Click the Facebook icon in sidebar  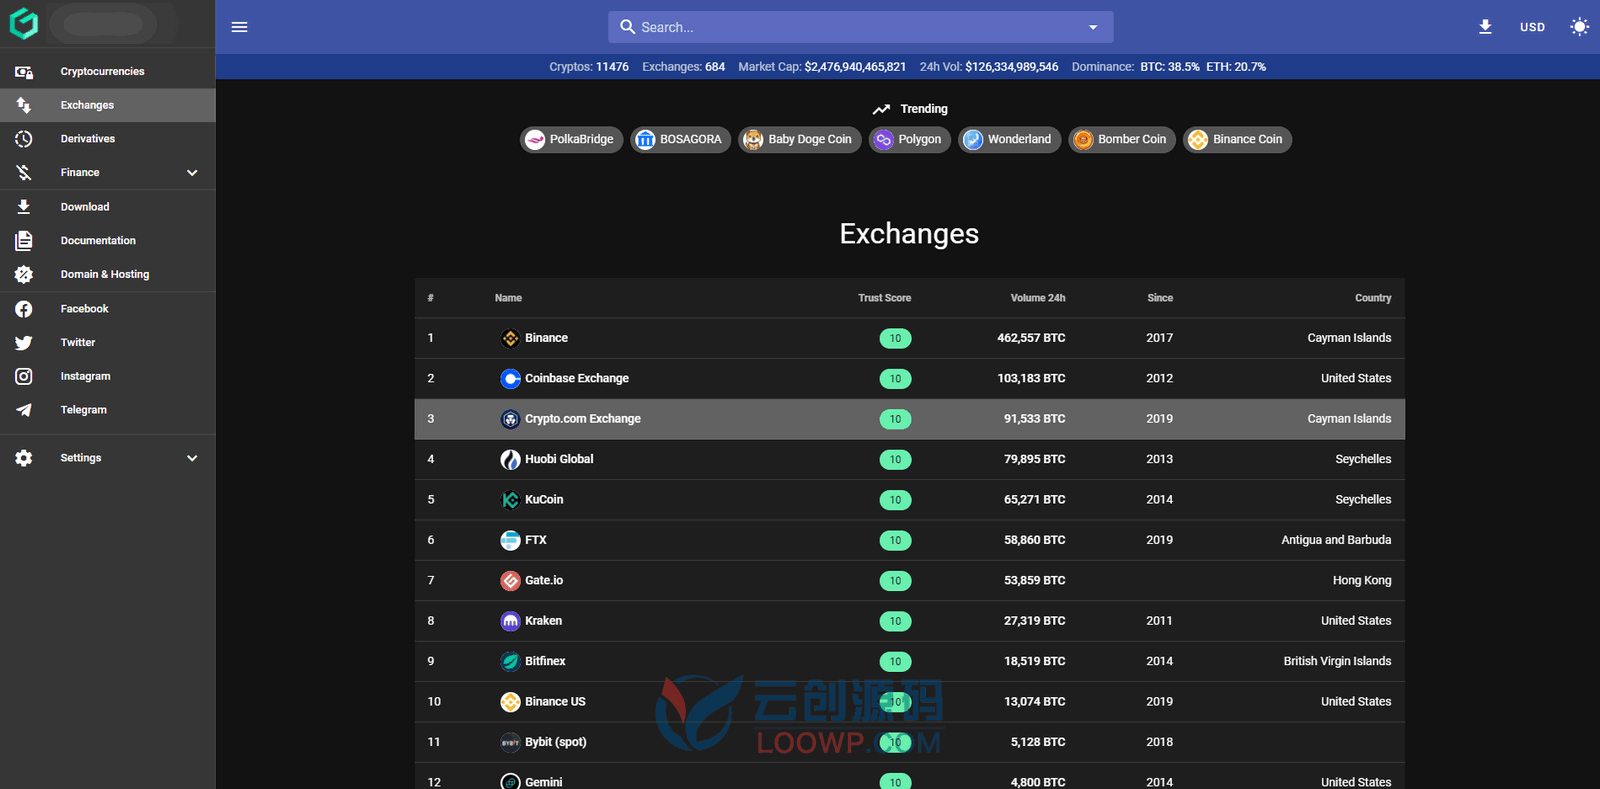pyautogui.click(x=24, y=309)
